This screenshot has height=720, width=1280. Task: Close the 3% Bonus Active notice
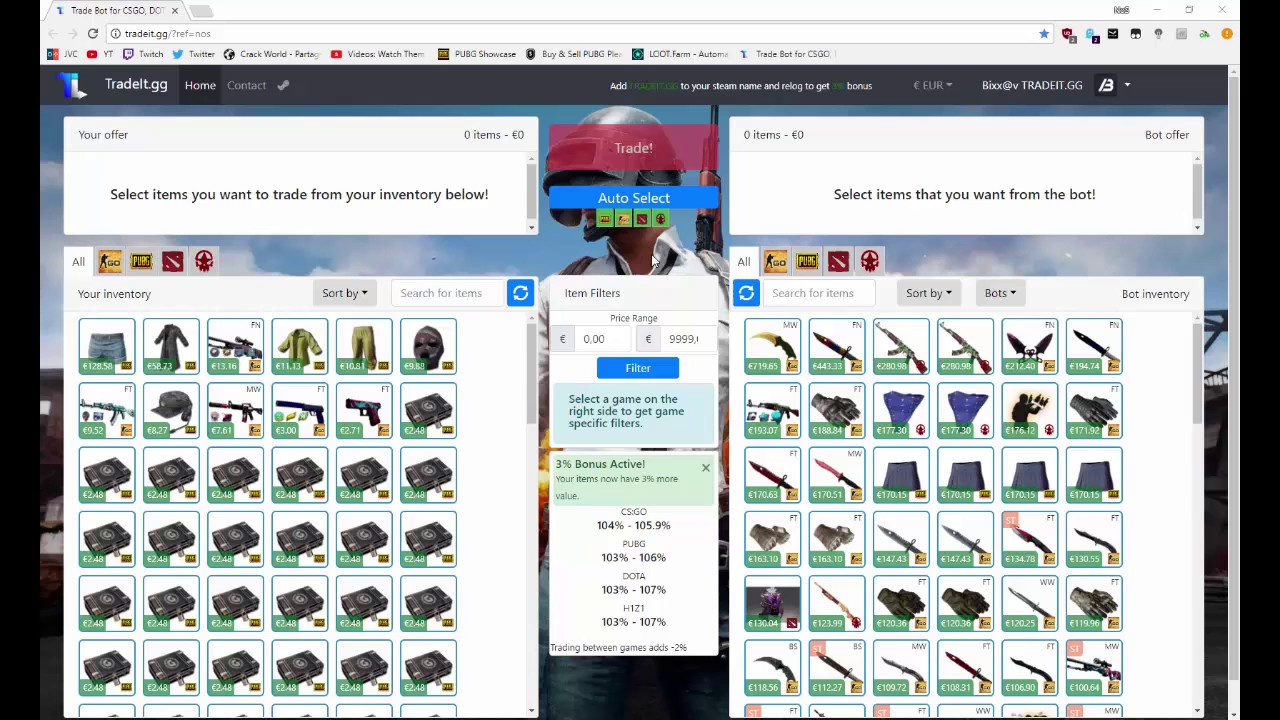pos(705,467)
